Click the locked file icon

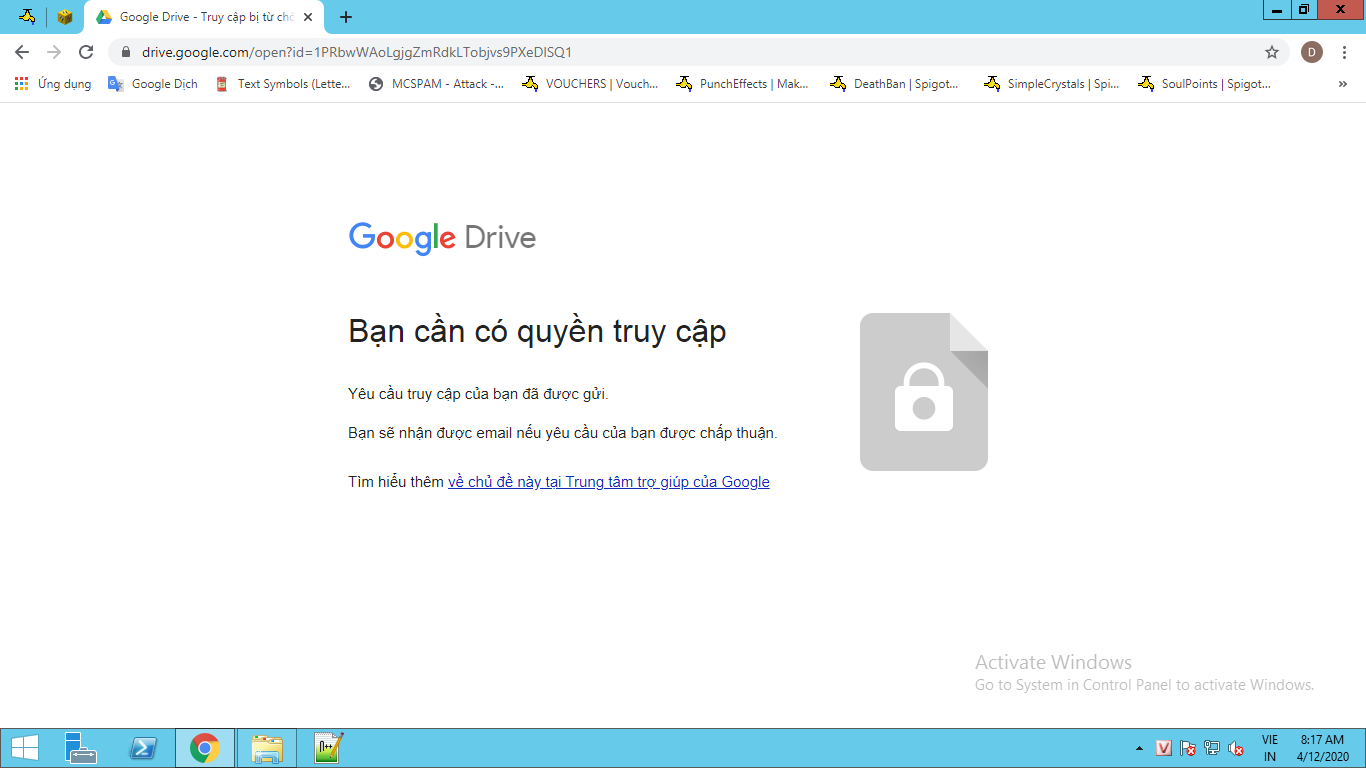pos(924,392)
